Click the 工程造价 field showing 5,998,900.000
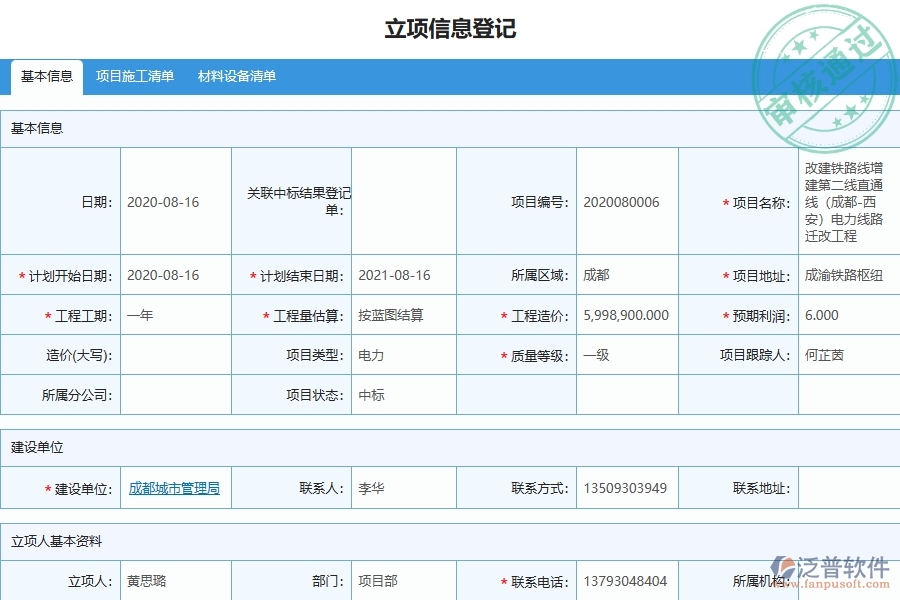The width and height of the screenshot is (900, 600). 626,314
